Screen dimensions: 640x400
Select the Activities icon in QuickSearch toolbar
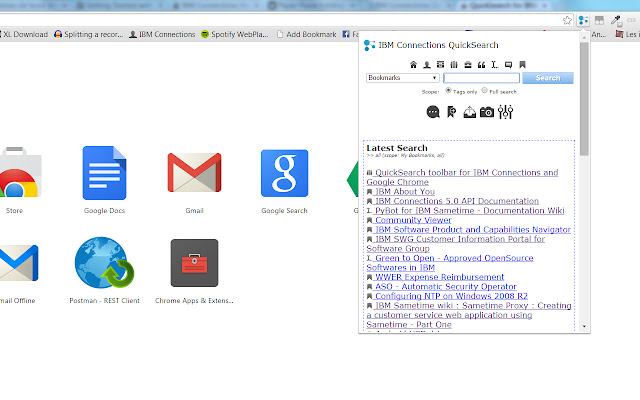click(440, 64)
